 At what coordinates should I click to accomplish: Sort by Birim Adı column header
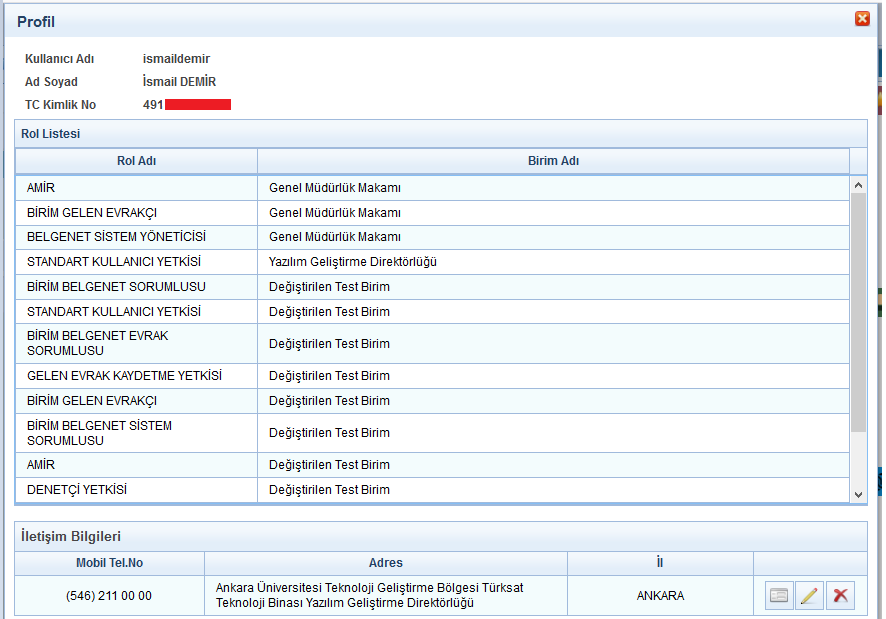click(553, 161)
